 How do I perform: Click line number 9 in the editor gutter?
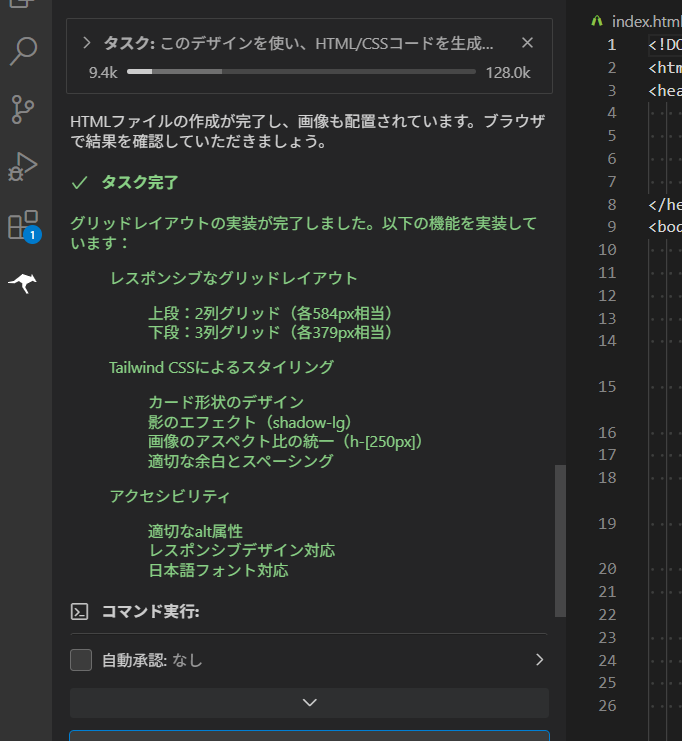[x=611, y=226]
